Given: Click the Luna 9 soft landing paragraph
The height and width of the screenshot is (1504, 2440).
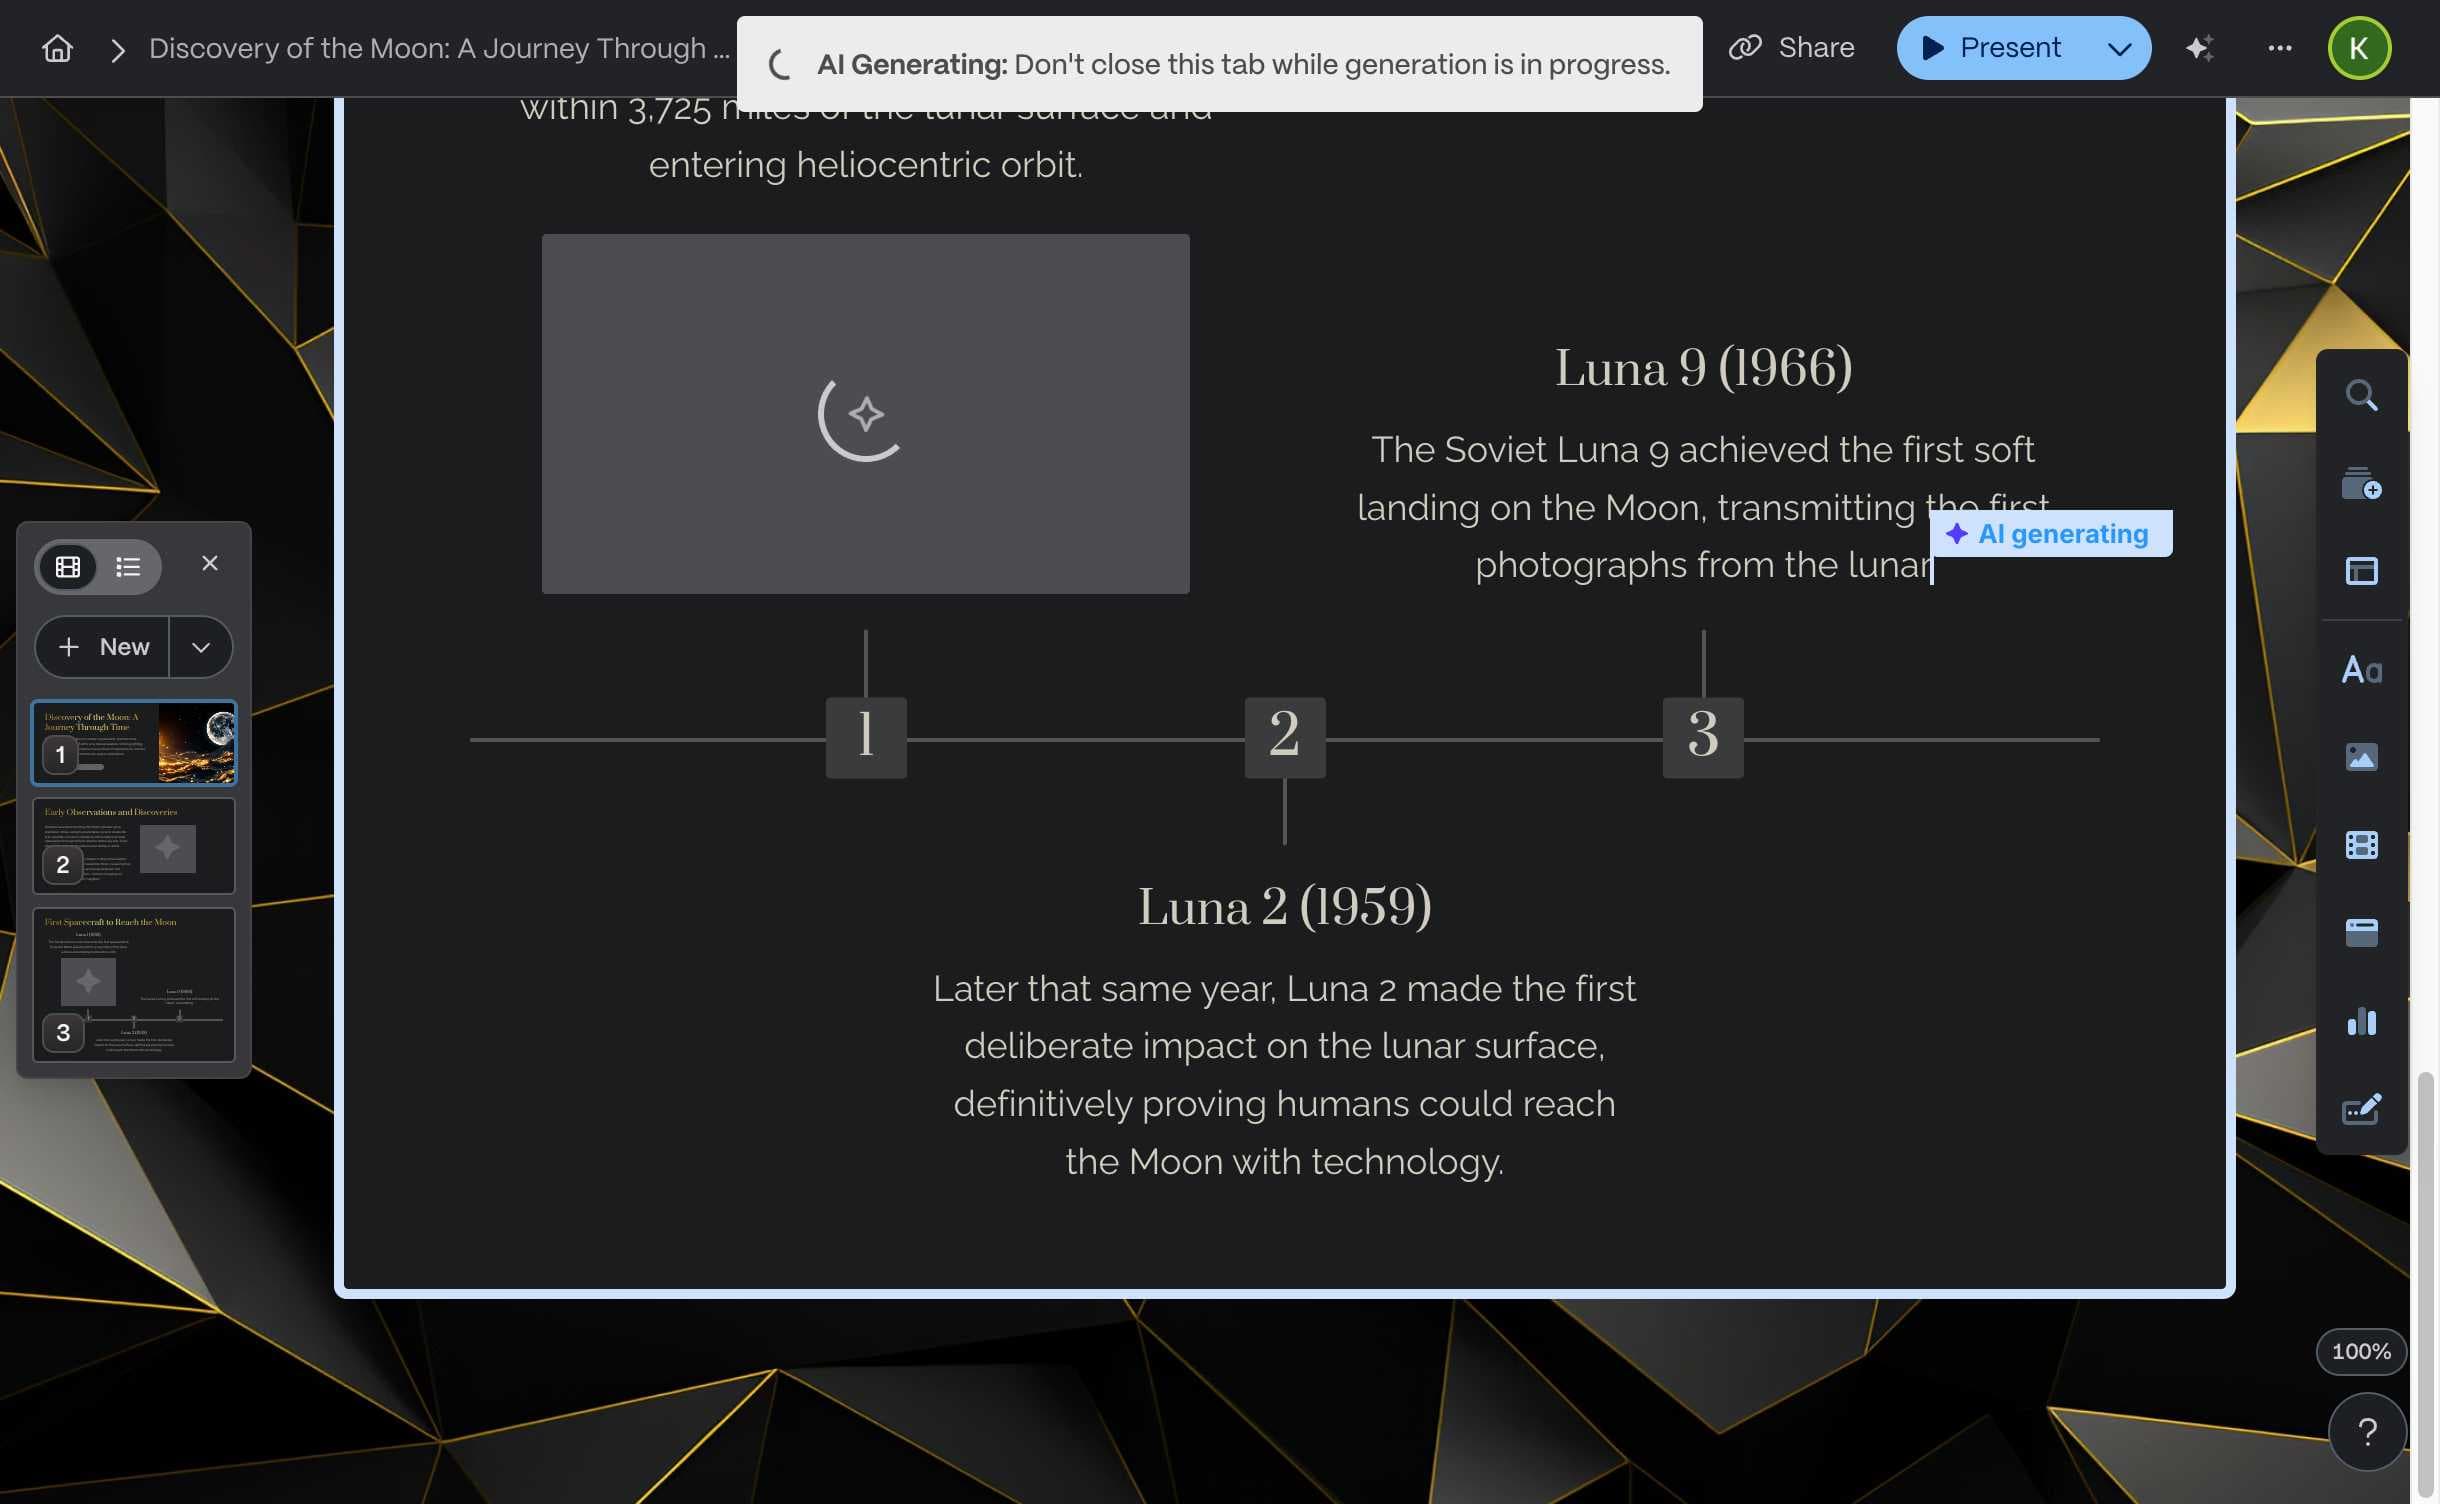Looking at the screenshot, I should click(1703, 507).
